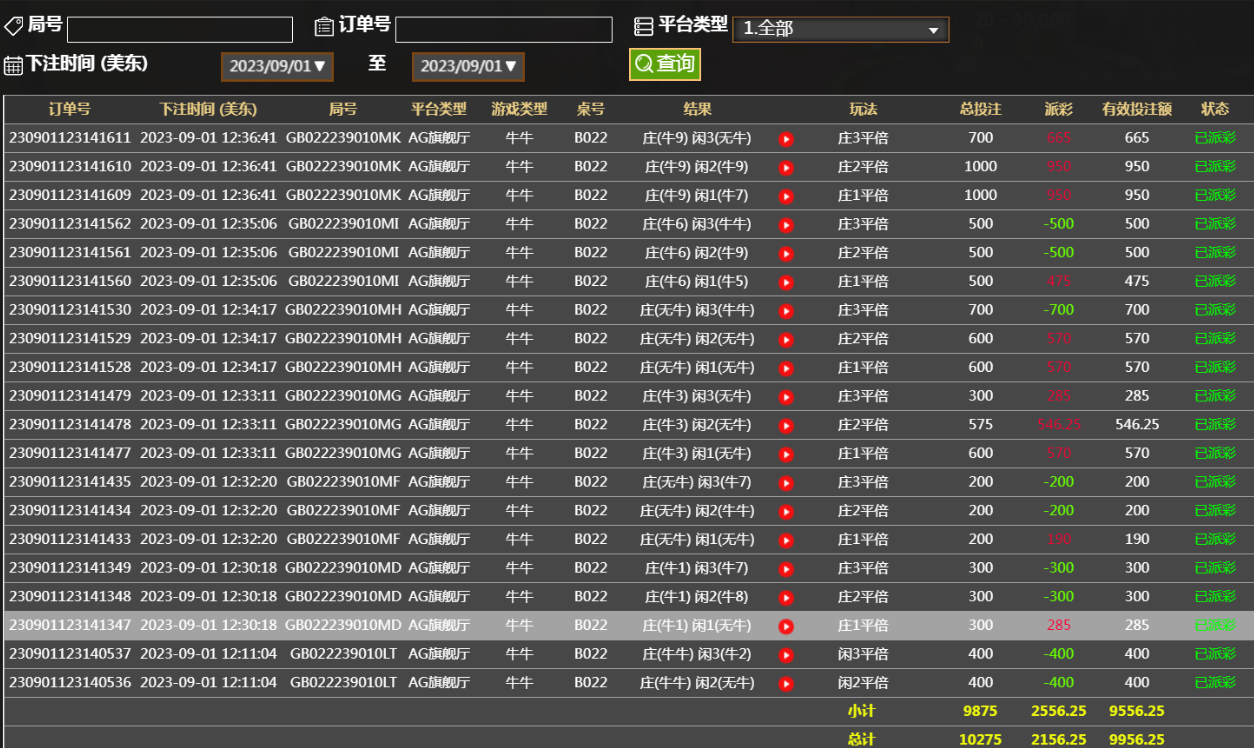Play result video for order 230901123141530
The image size is (1254, 748).
pyautogui.click(x=786, y=311)
